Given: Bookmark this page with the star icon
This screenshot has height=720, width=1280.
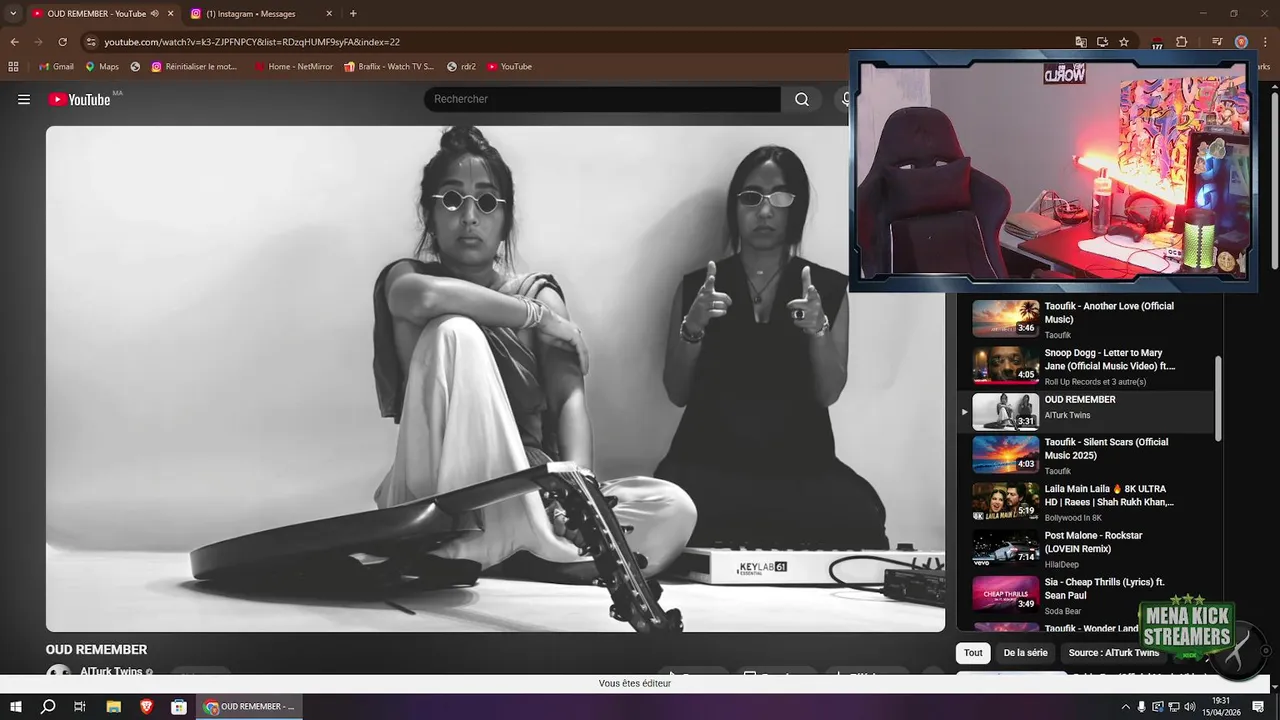Looking at the screenshot, I should click(x=1124, y=42).
